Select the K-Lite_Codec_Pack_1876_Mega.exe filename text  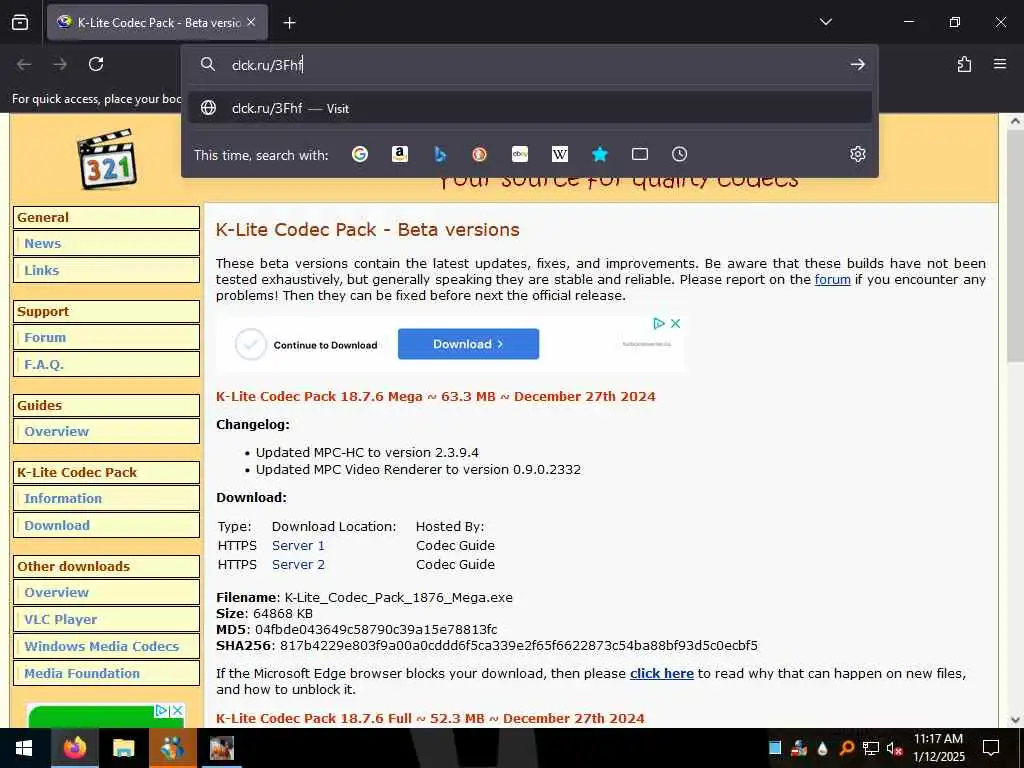coord(398,598)
